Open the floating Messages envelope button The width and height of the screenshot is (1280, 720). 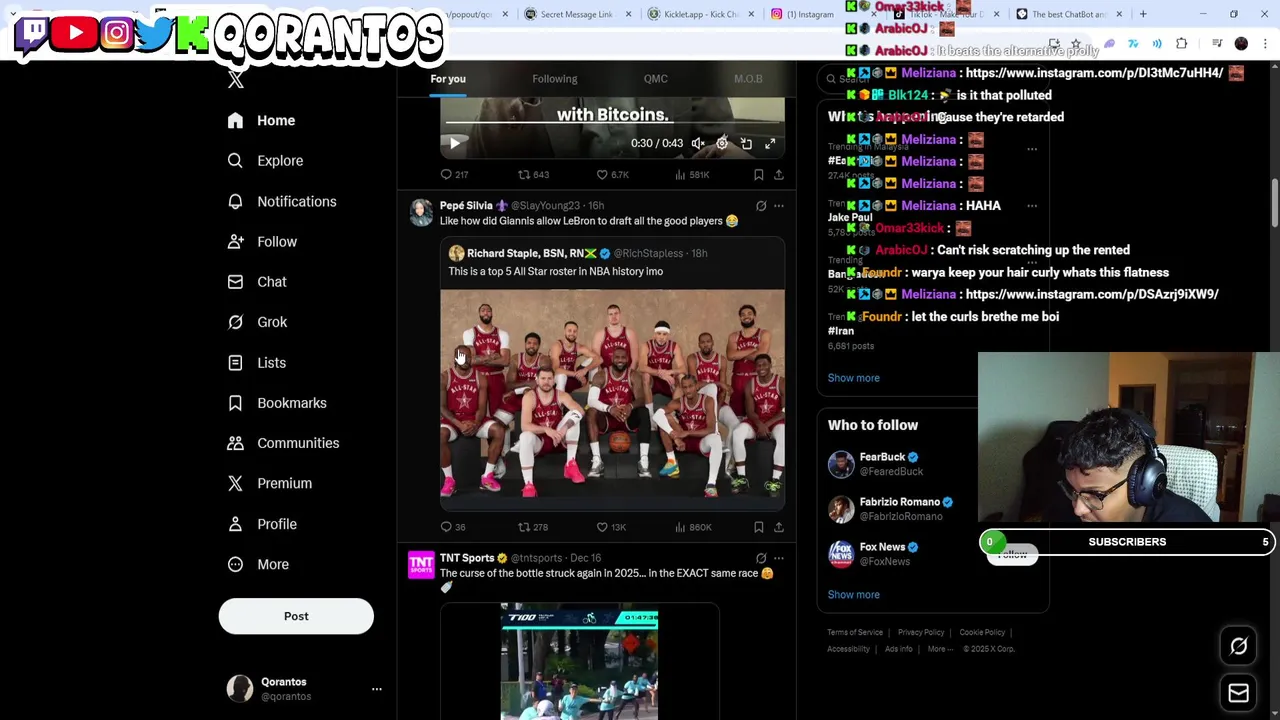point(1238,692)
